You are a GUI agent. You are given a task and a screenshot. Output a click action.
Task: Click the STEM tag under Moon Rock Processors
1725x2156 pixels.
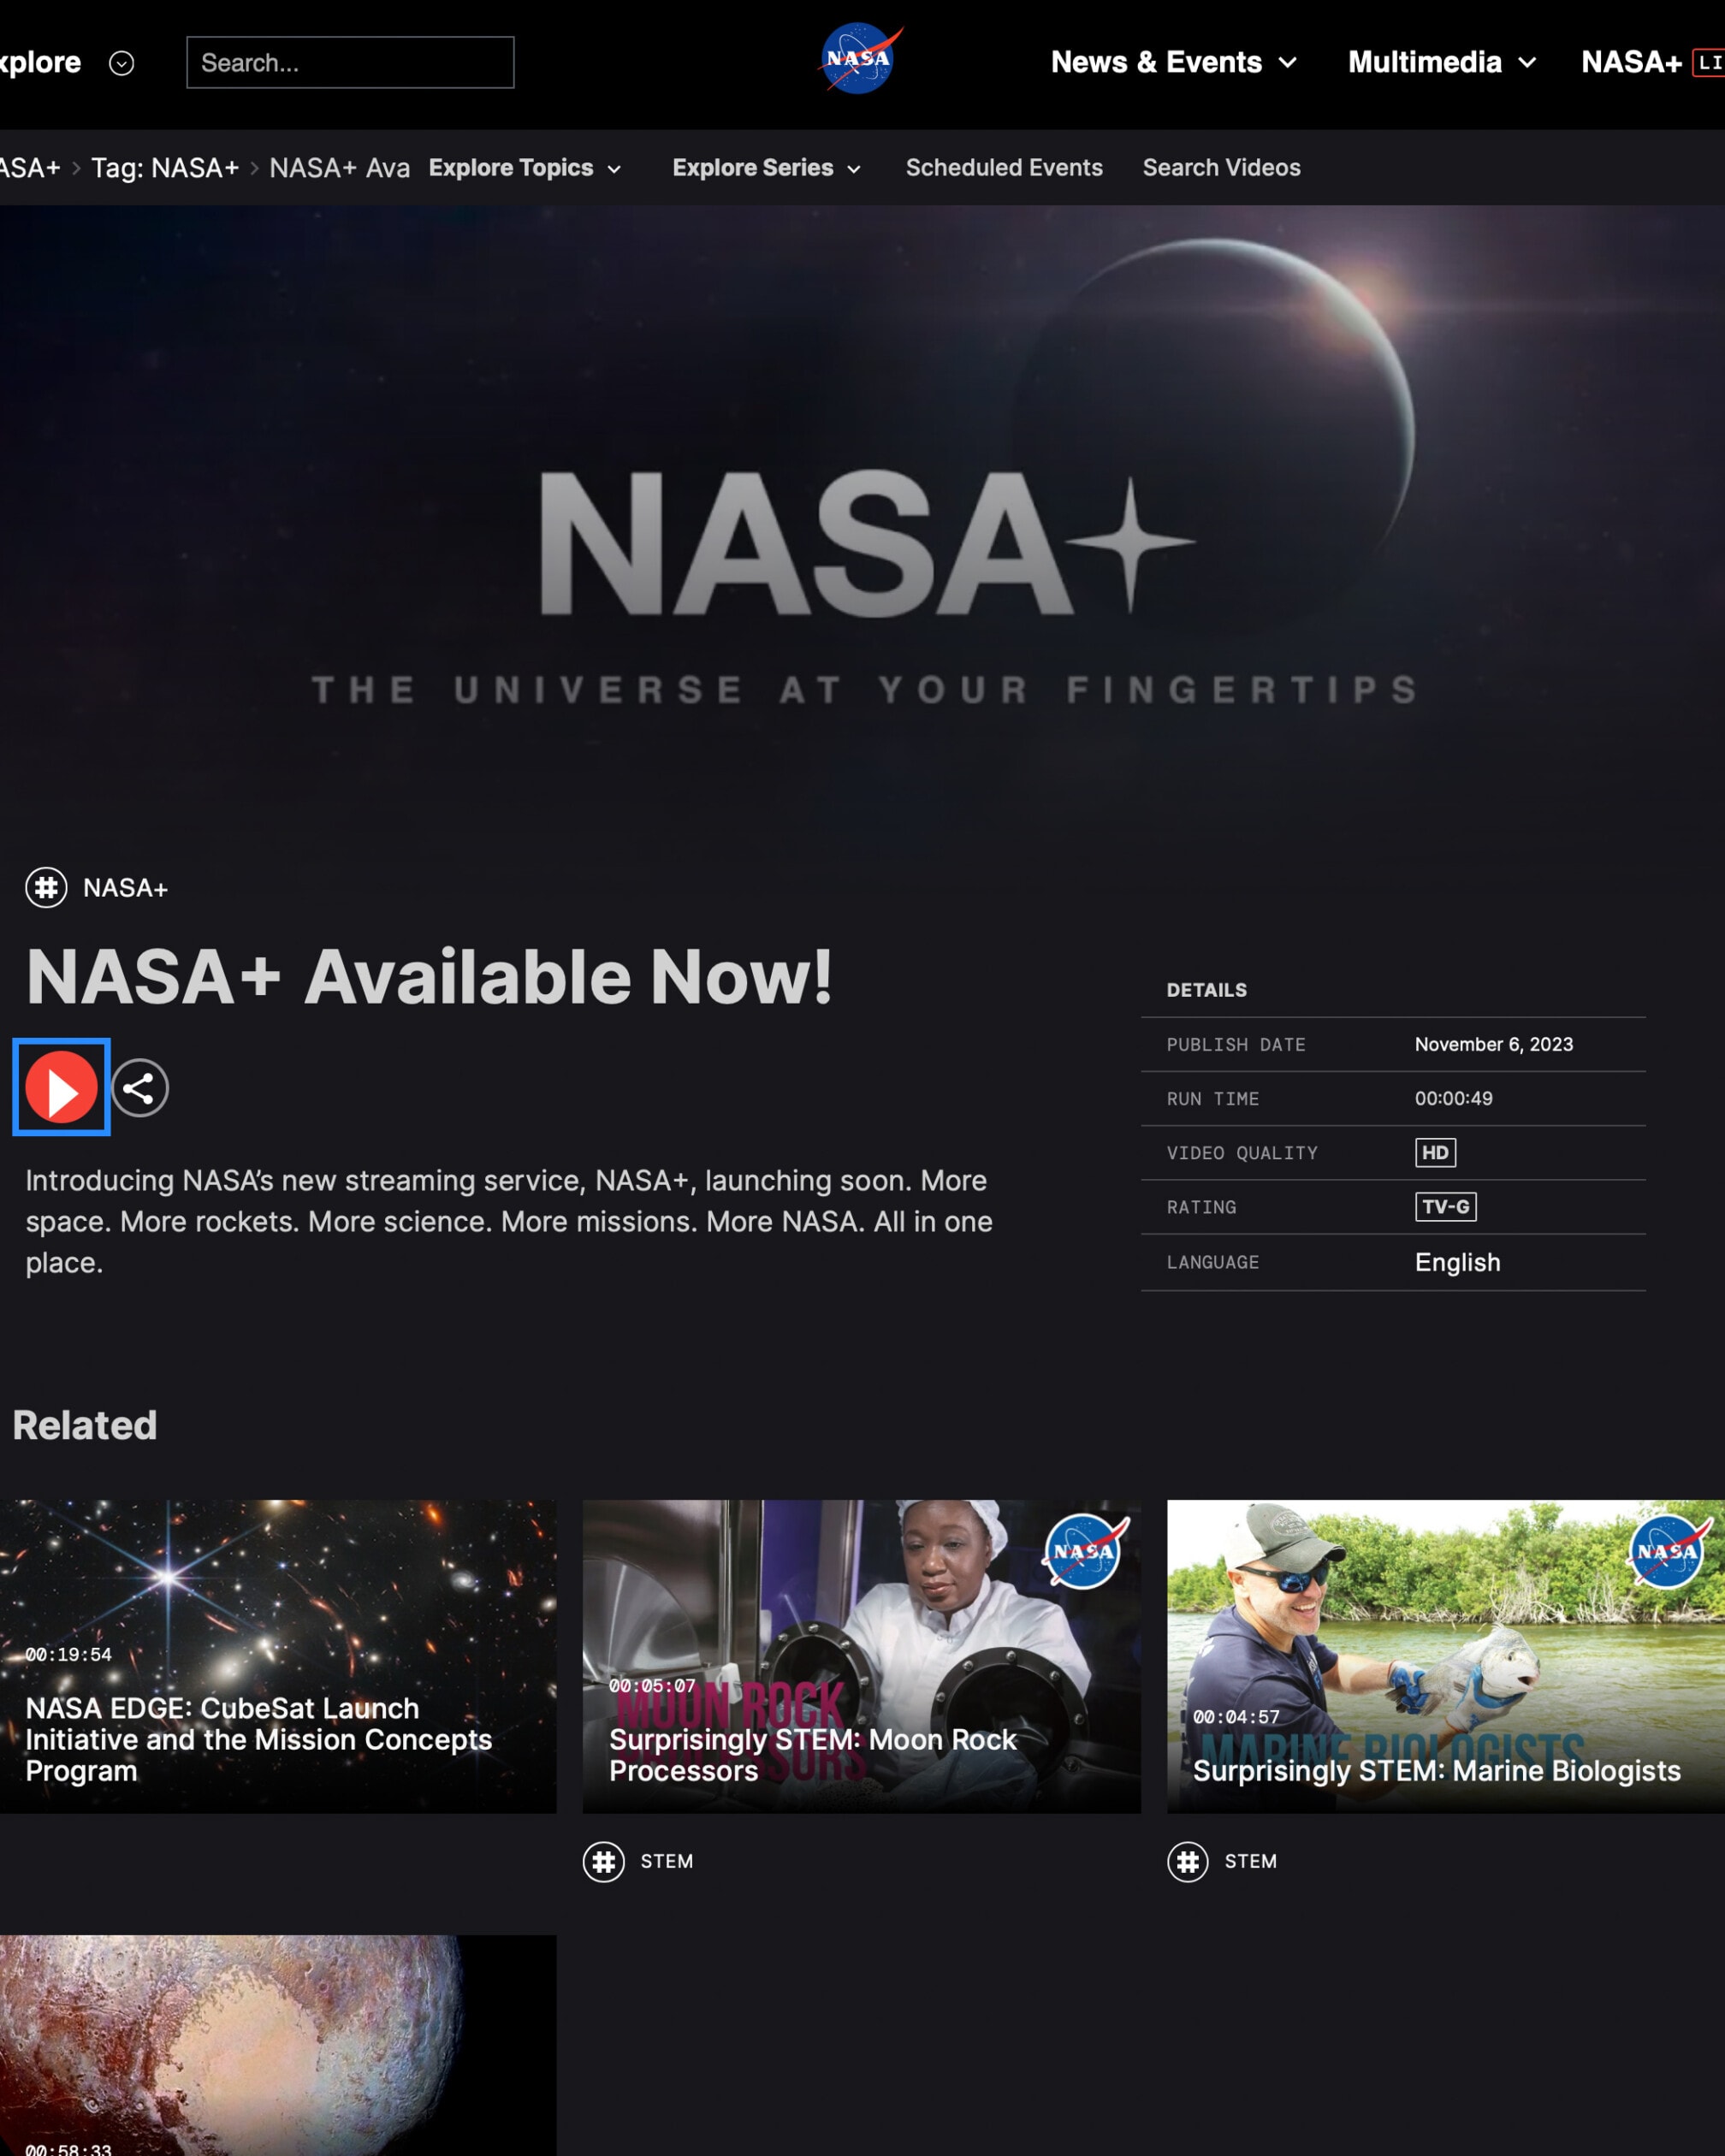tap(667, 1861)
